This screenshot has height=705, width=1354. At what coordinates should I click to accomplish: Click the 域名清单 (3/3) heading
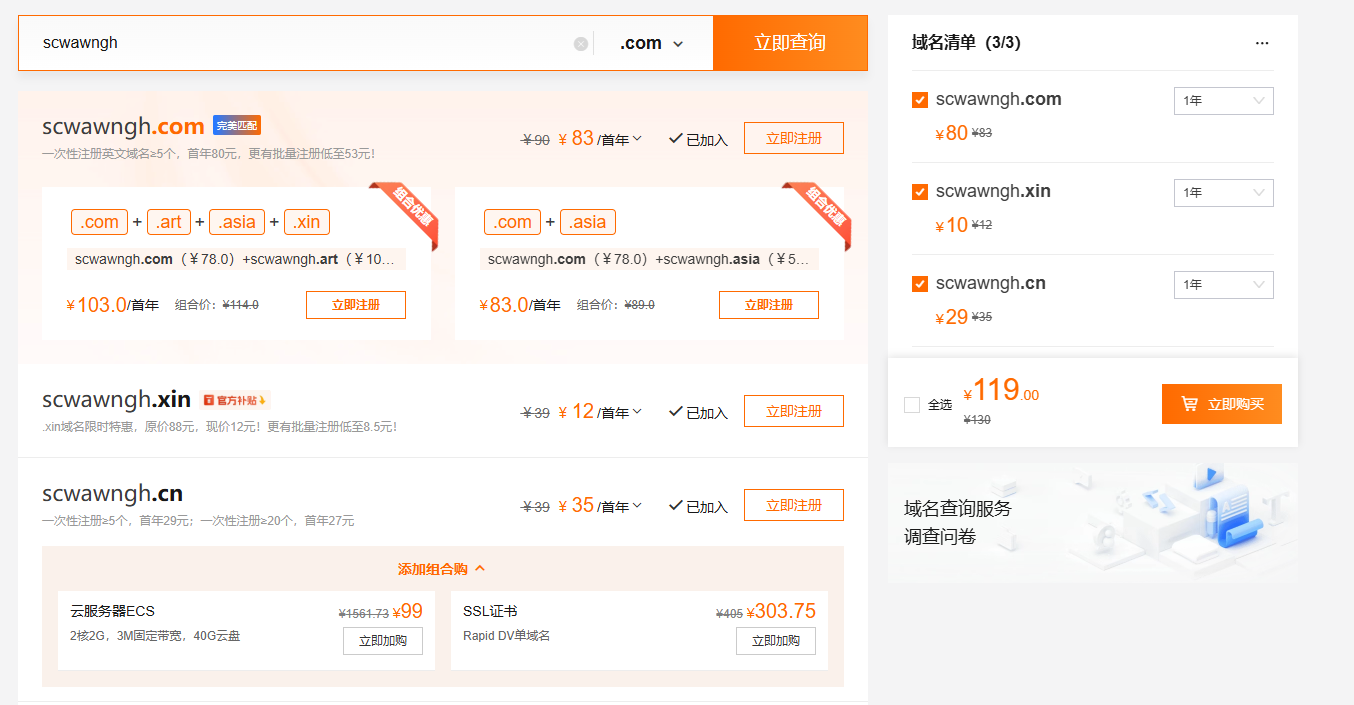tap(966, 43)
